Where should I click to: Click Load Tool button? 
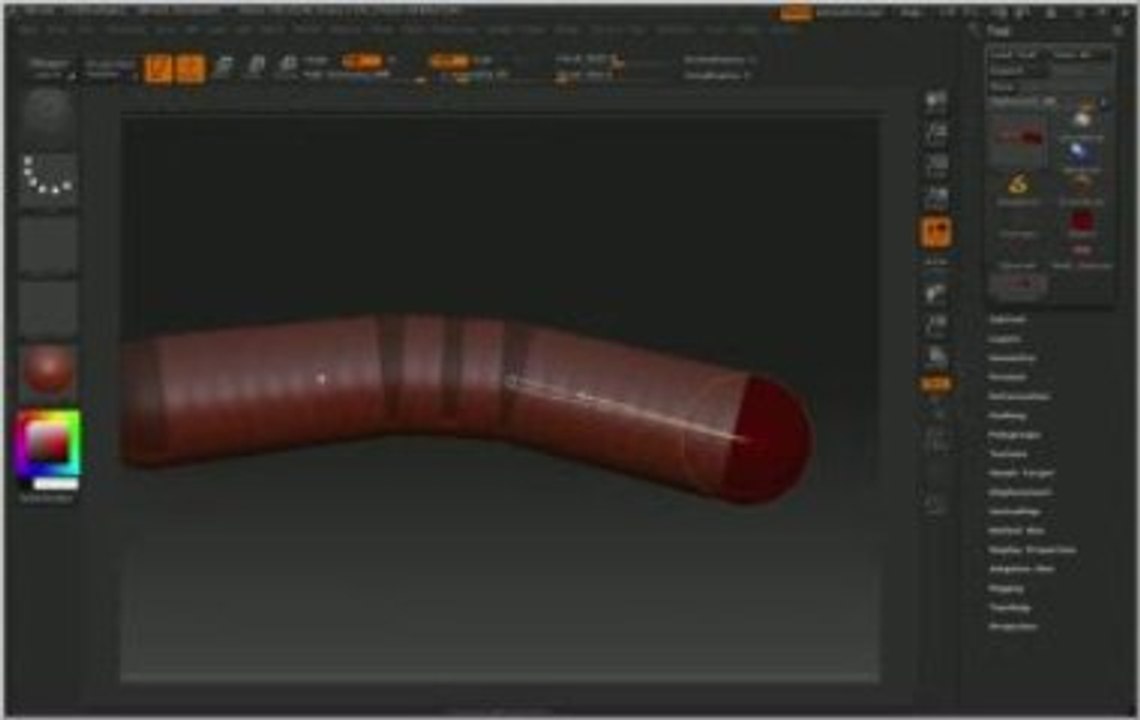click(x=1016, y=55)
